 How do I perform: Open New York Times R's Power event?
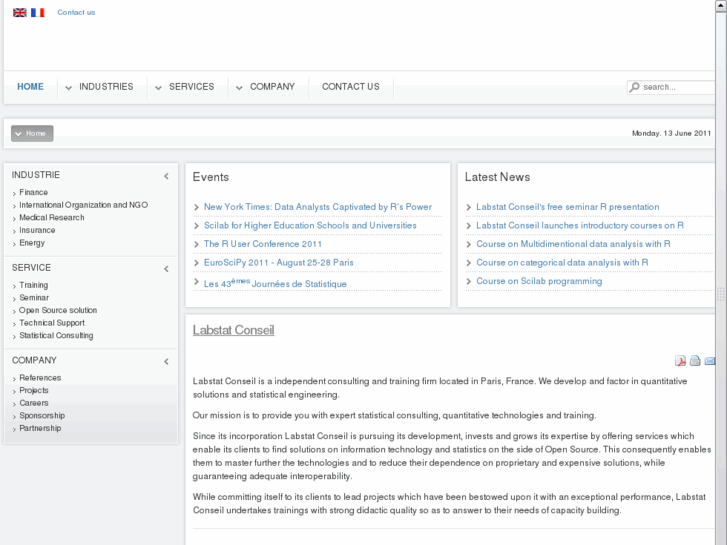318,207
